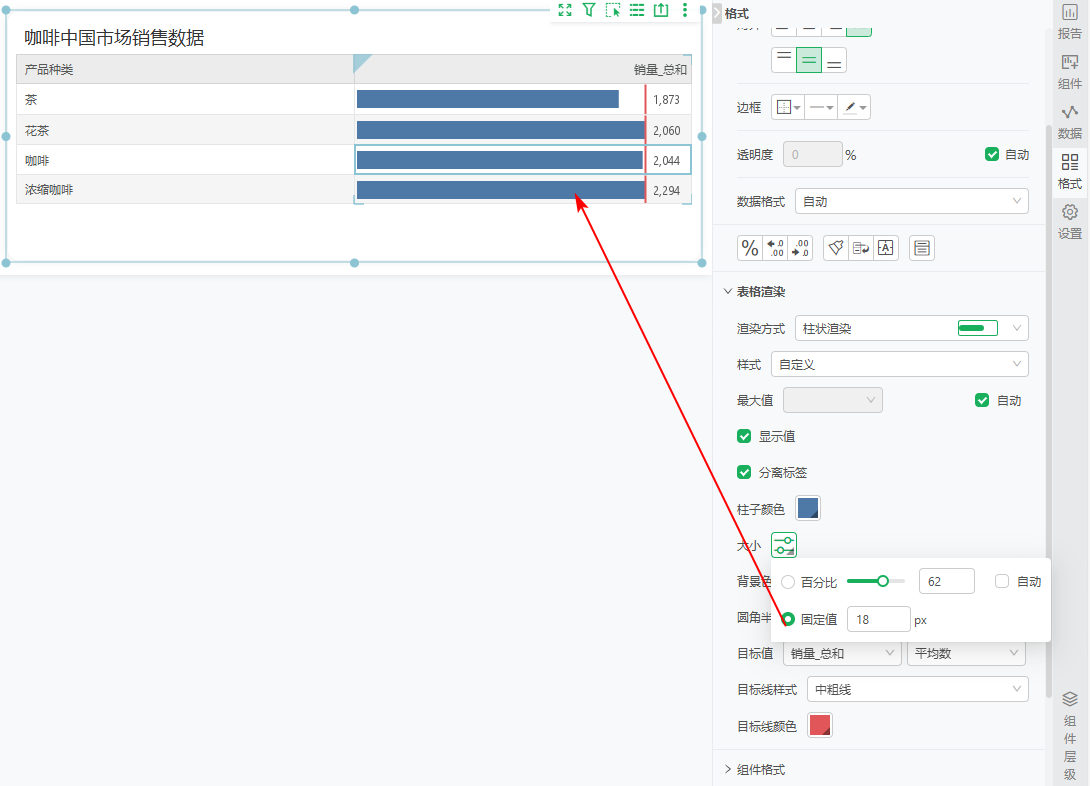Viewport: 1090px width, 786px height.
Task: Open the 最大值 dropdown
Action: click(833, 400)
